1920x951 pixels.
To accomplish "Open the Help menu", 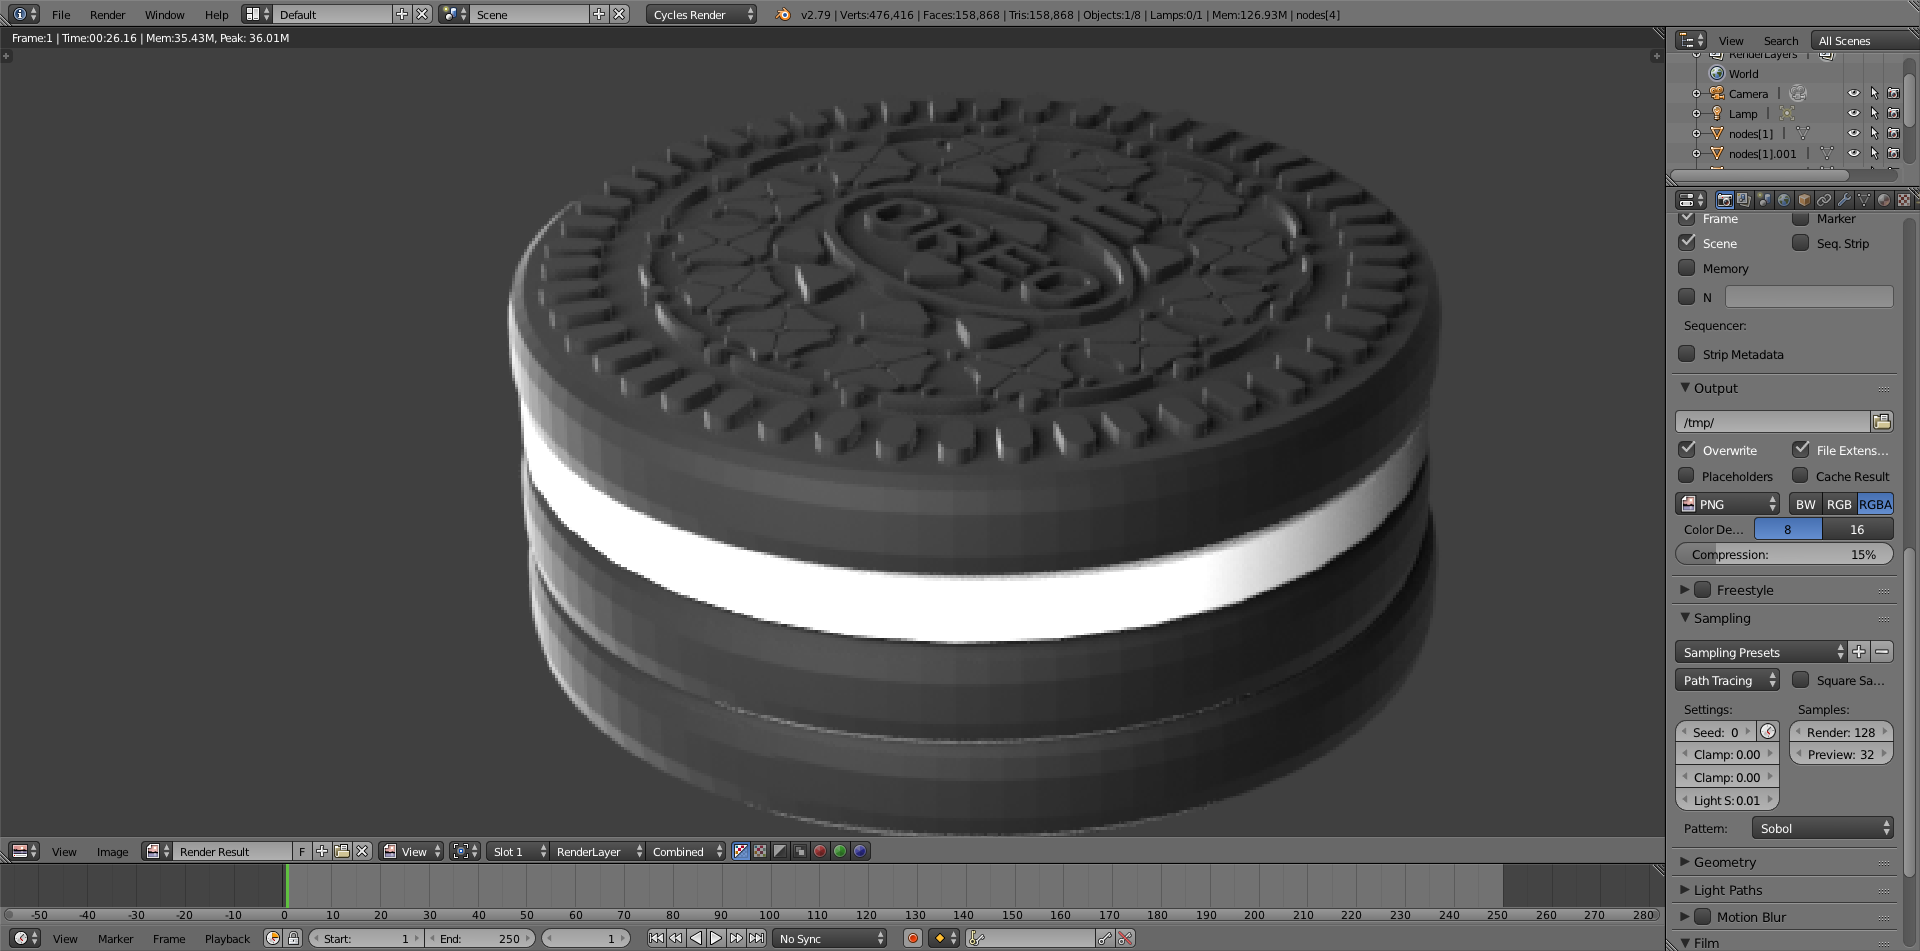I will pyautogui.click(x=216, y=14).
